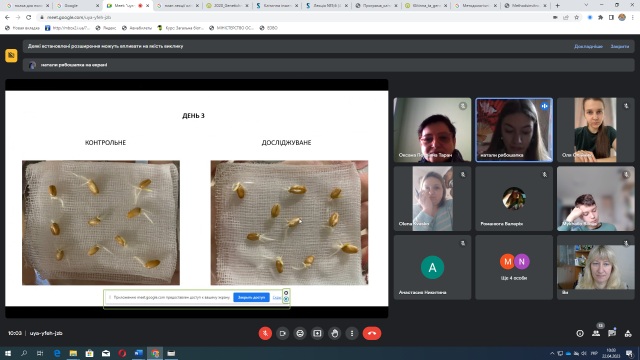Open Microsoft Edge from the taskbar
640x360 pixels.
[57, 353]
